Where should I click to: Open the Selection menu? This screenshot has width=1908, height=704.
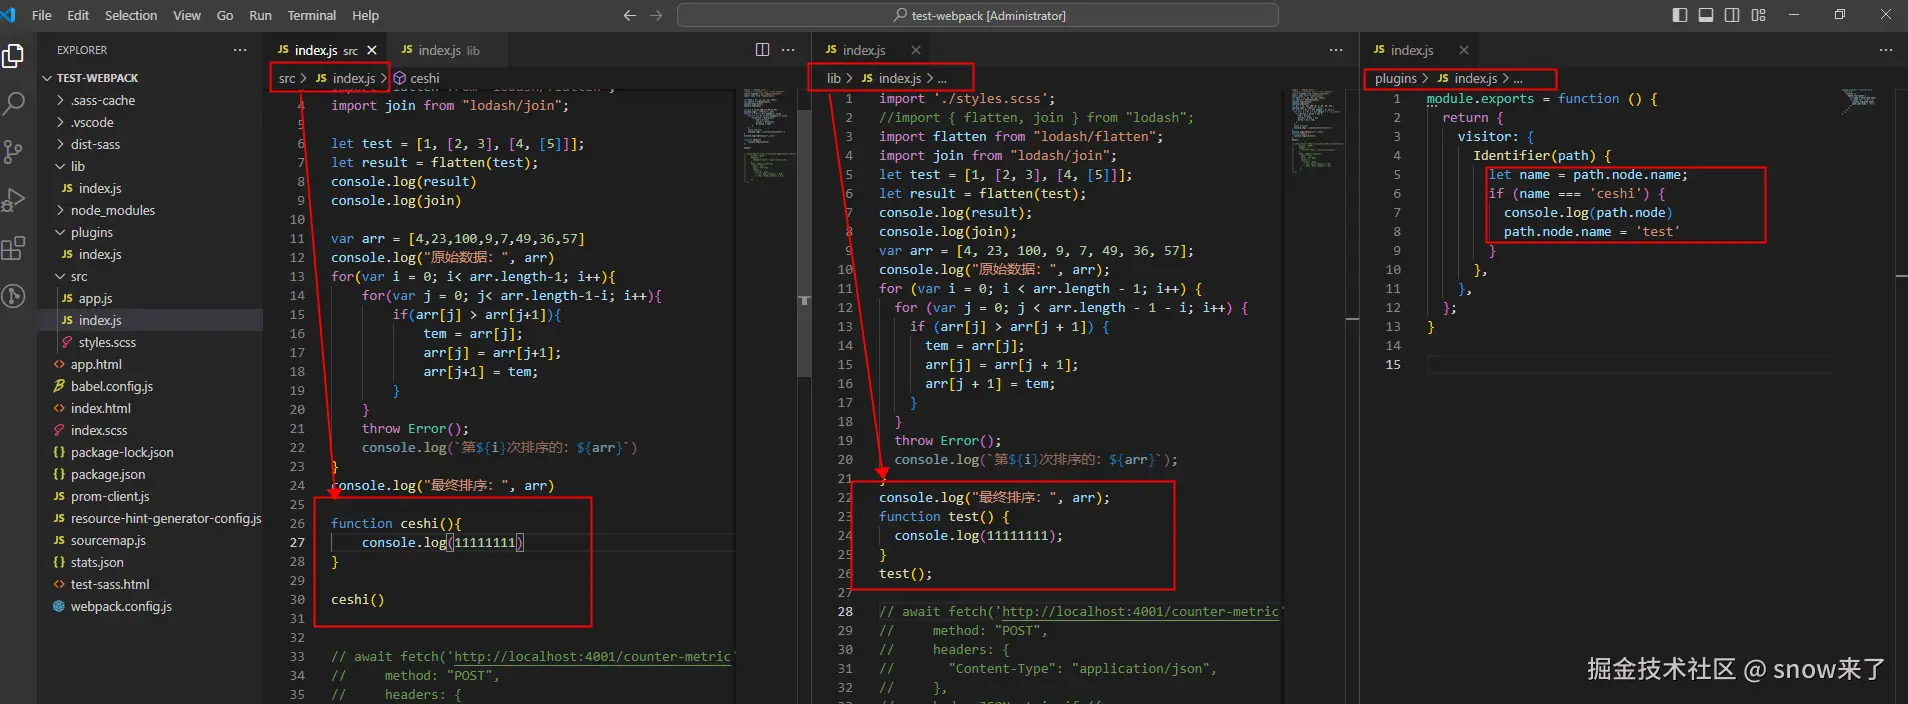(x=131, y=15)
